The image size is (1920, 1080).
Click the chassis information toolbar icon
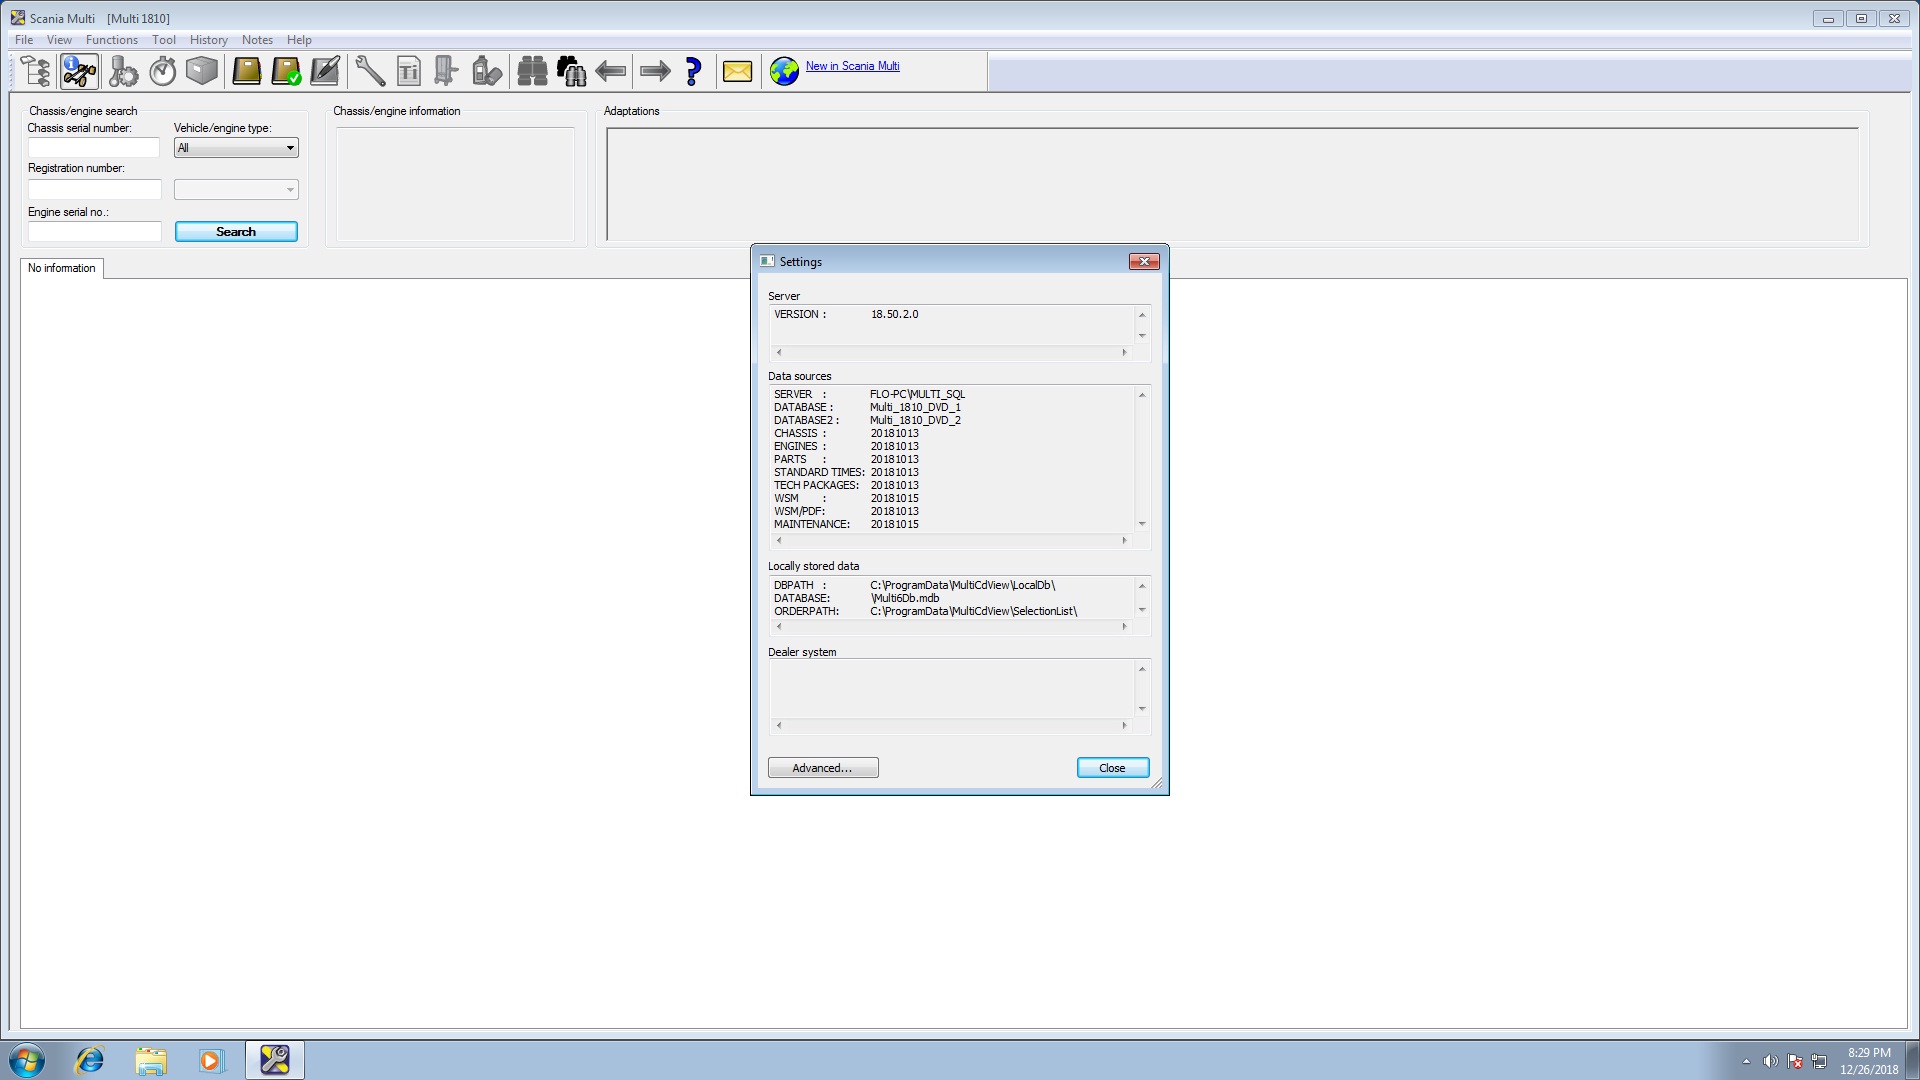pos(79,71)
